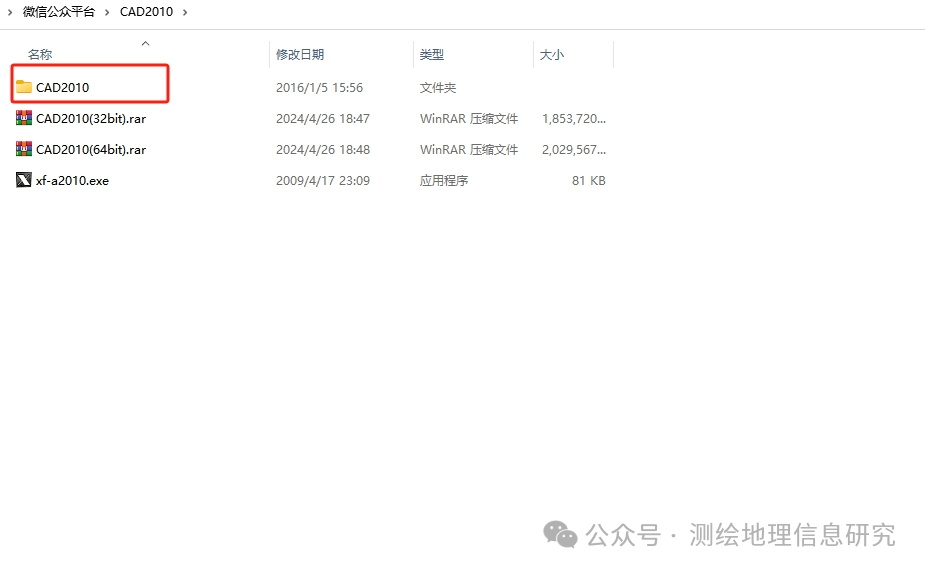
Task: Sort by the 大小 column header
Action: [x=552, y=54]
